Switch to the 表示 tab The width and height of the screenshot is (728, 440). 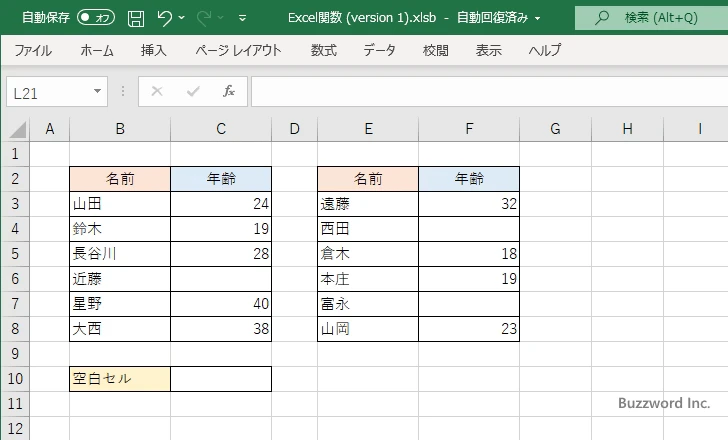(x=488, y=50)
